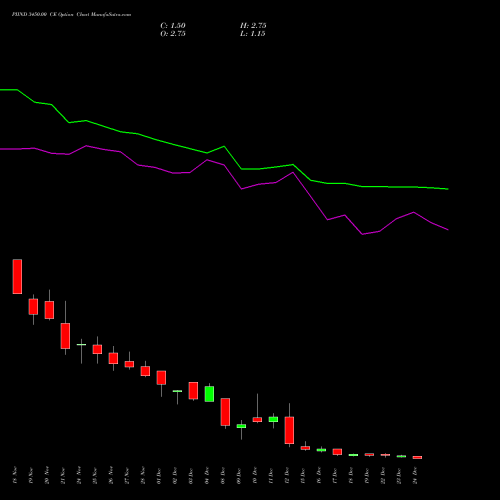
Task: Click the red candle for 21 Nov
Action: point(65,336)
